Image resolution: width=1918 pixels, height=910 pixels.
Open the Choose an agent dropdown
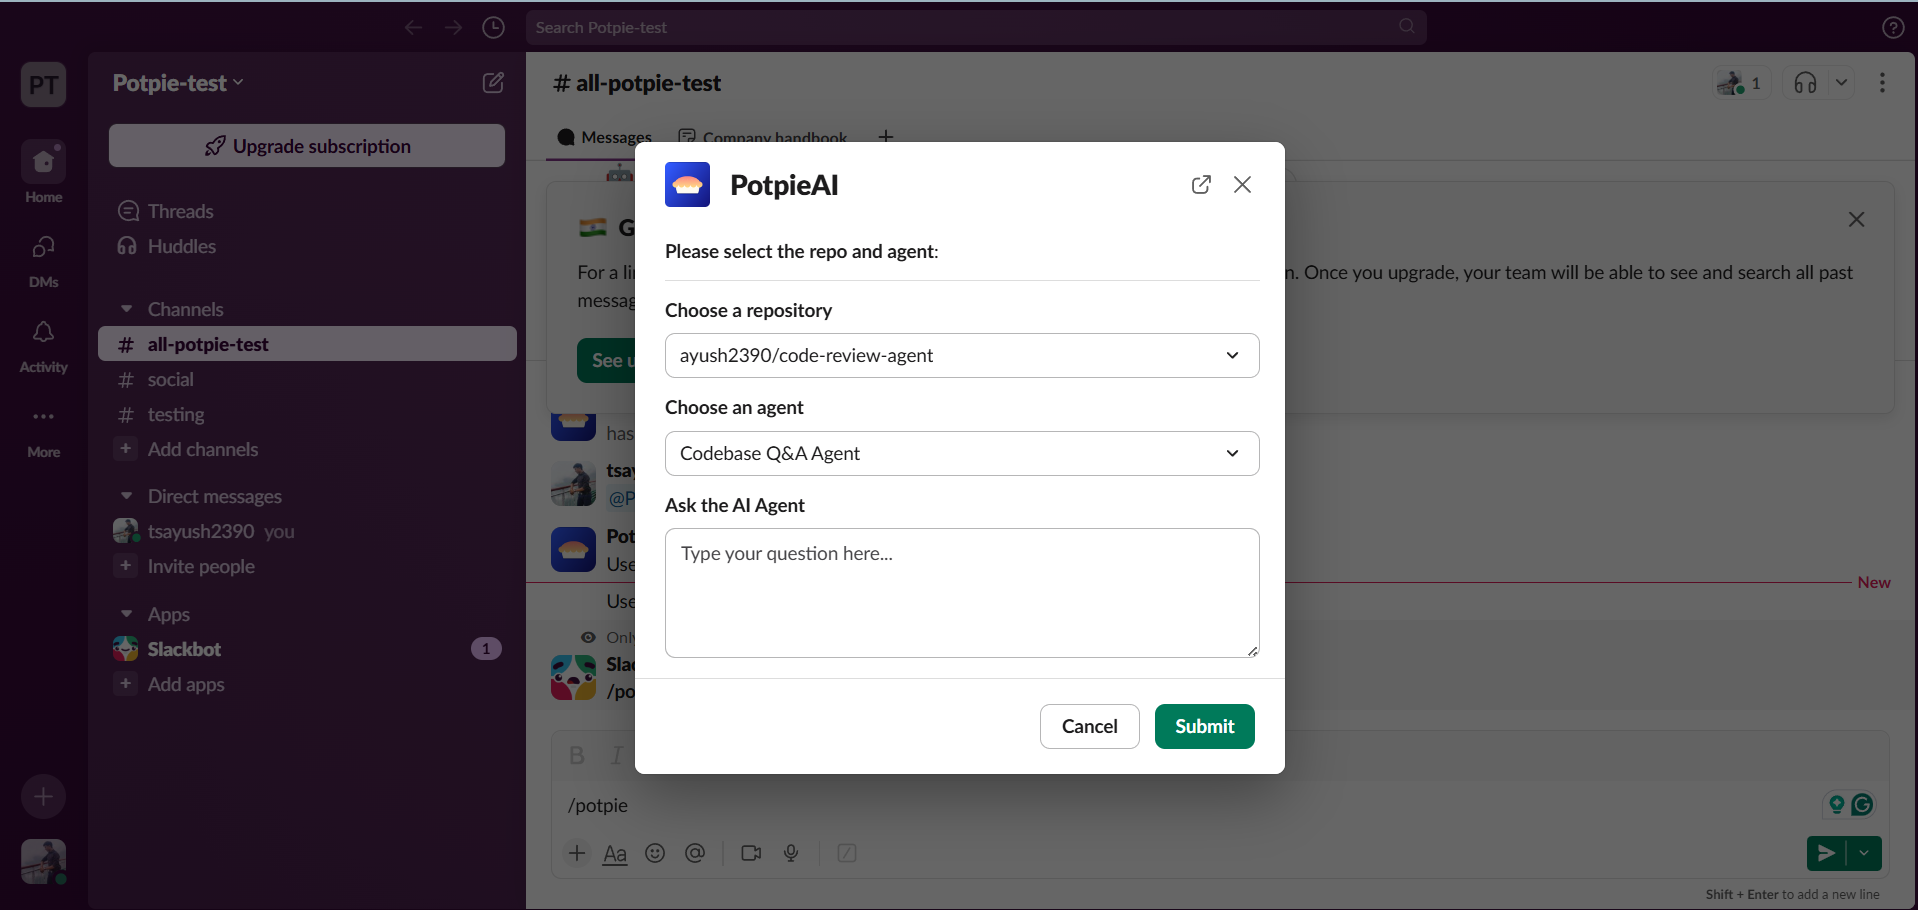(x=962, y=454)
